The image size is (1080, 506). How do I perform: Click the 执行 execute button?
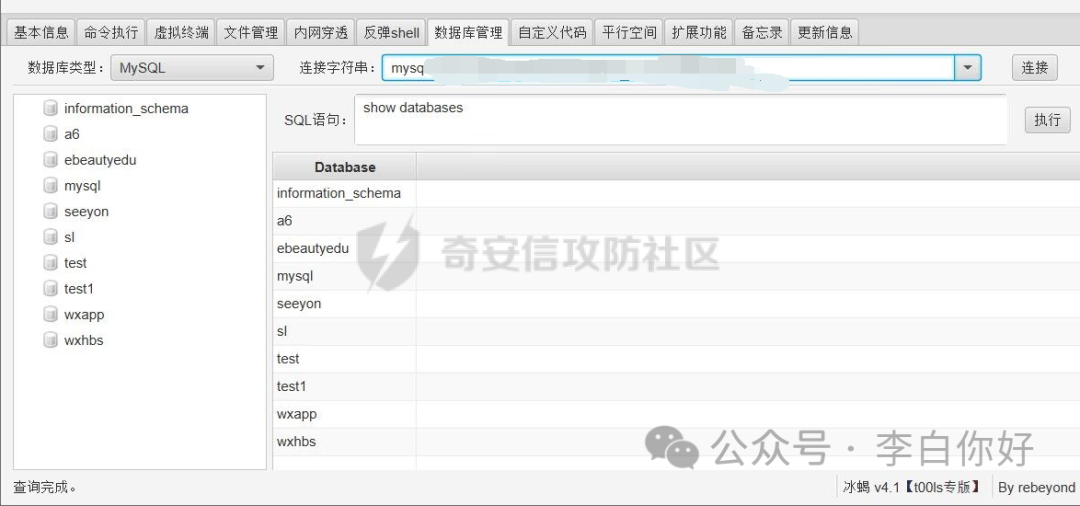(x=1048, y=120)
